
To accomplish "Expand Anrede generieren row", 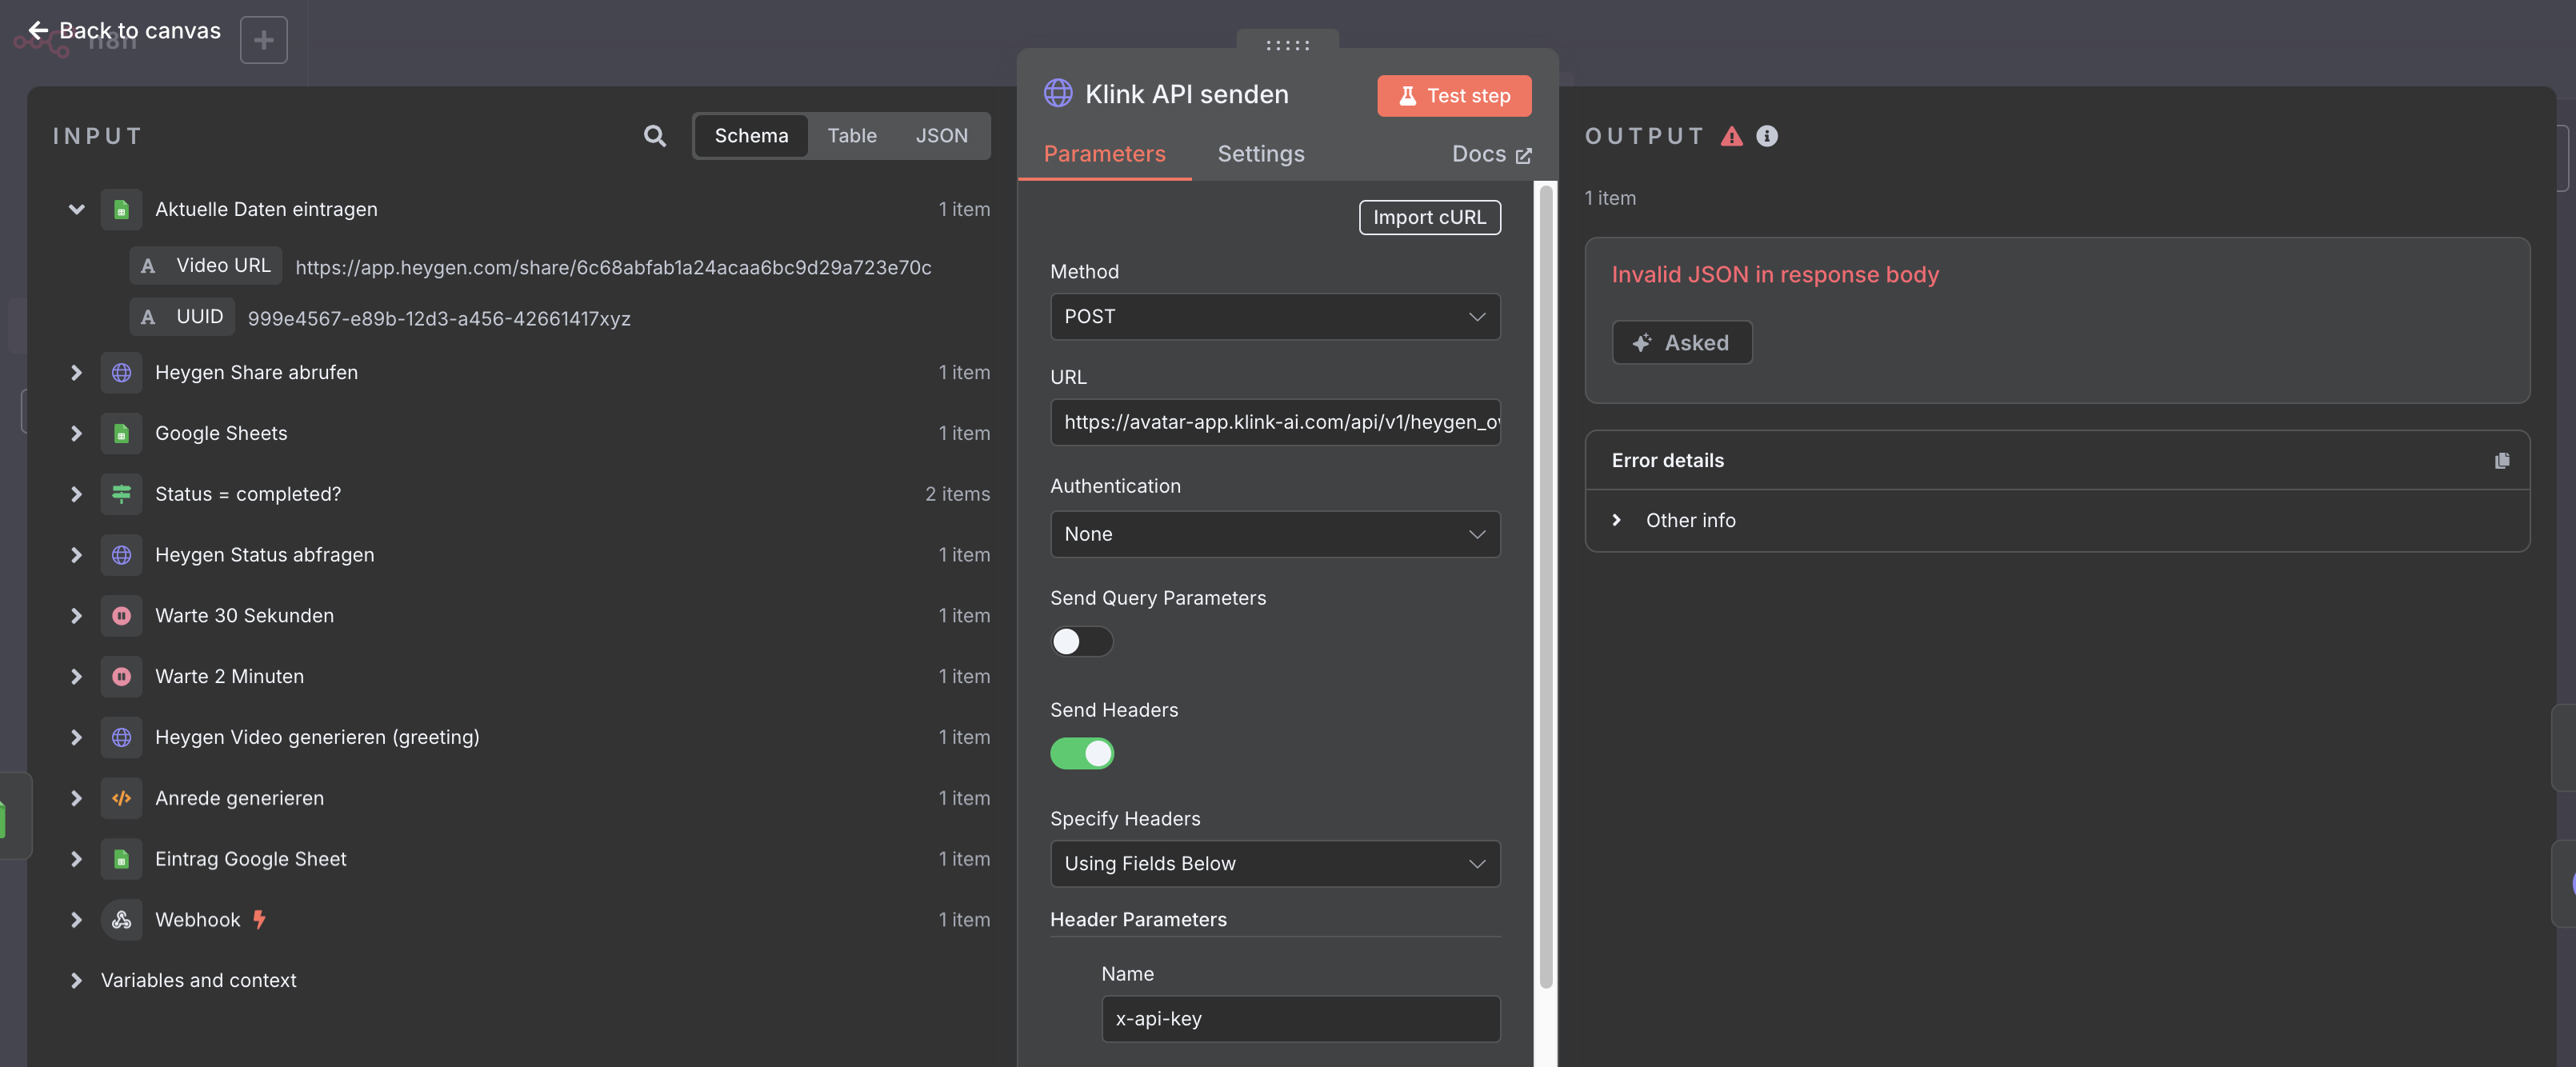I will pyautogui.click(x=76, y=798).
